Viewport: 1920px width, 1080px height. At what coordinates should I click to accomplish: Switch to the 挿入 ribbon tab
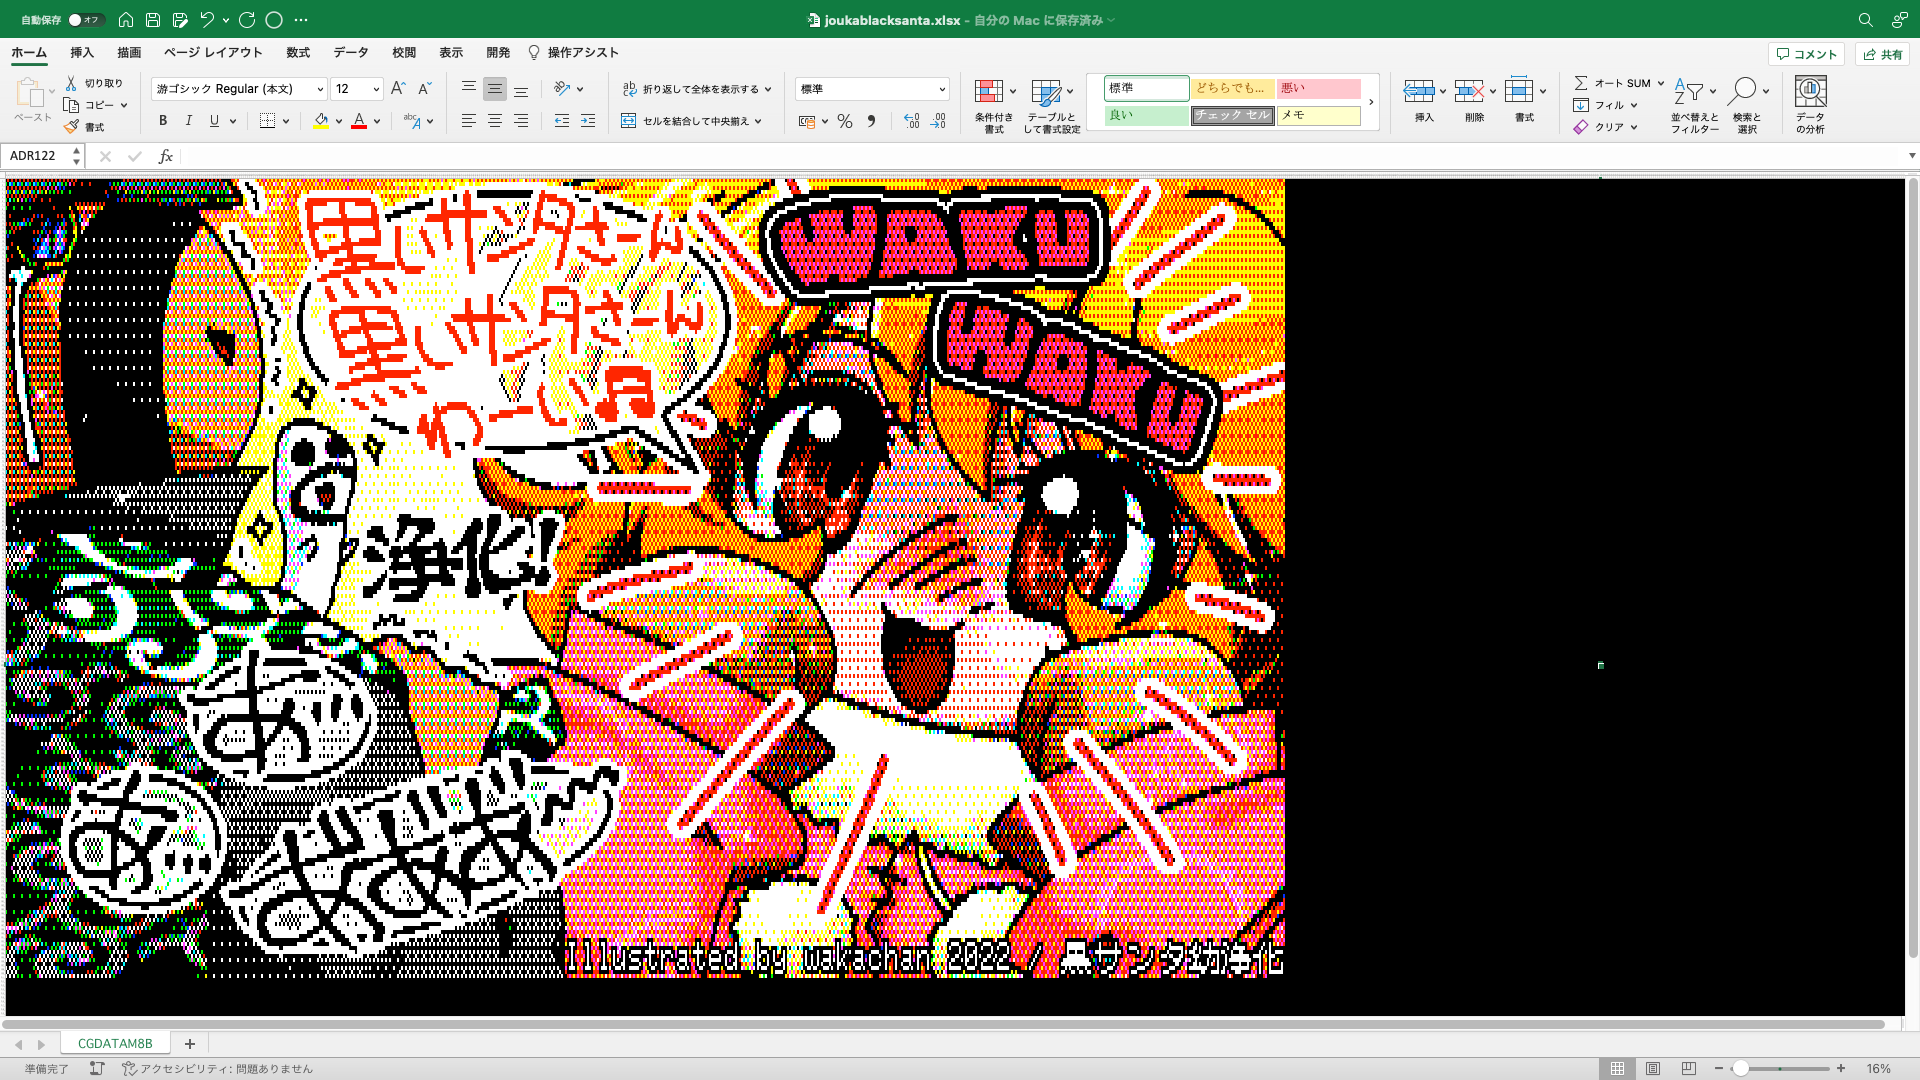pos(82,53)
